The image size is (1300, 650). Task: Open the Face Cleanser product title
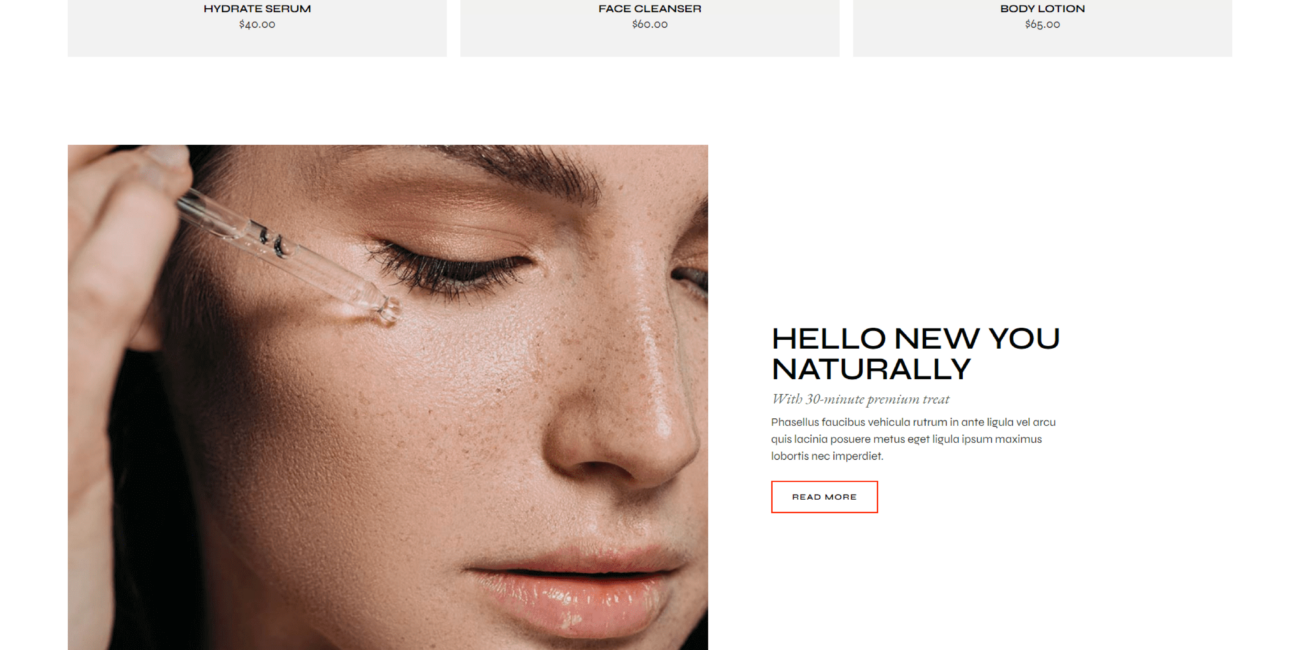tap(650, 9)
